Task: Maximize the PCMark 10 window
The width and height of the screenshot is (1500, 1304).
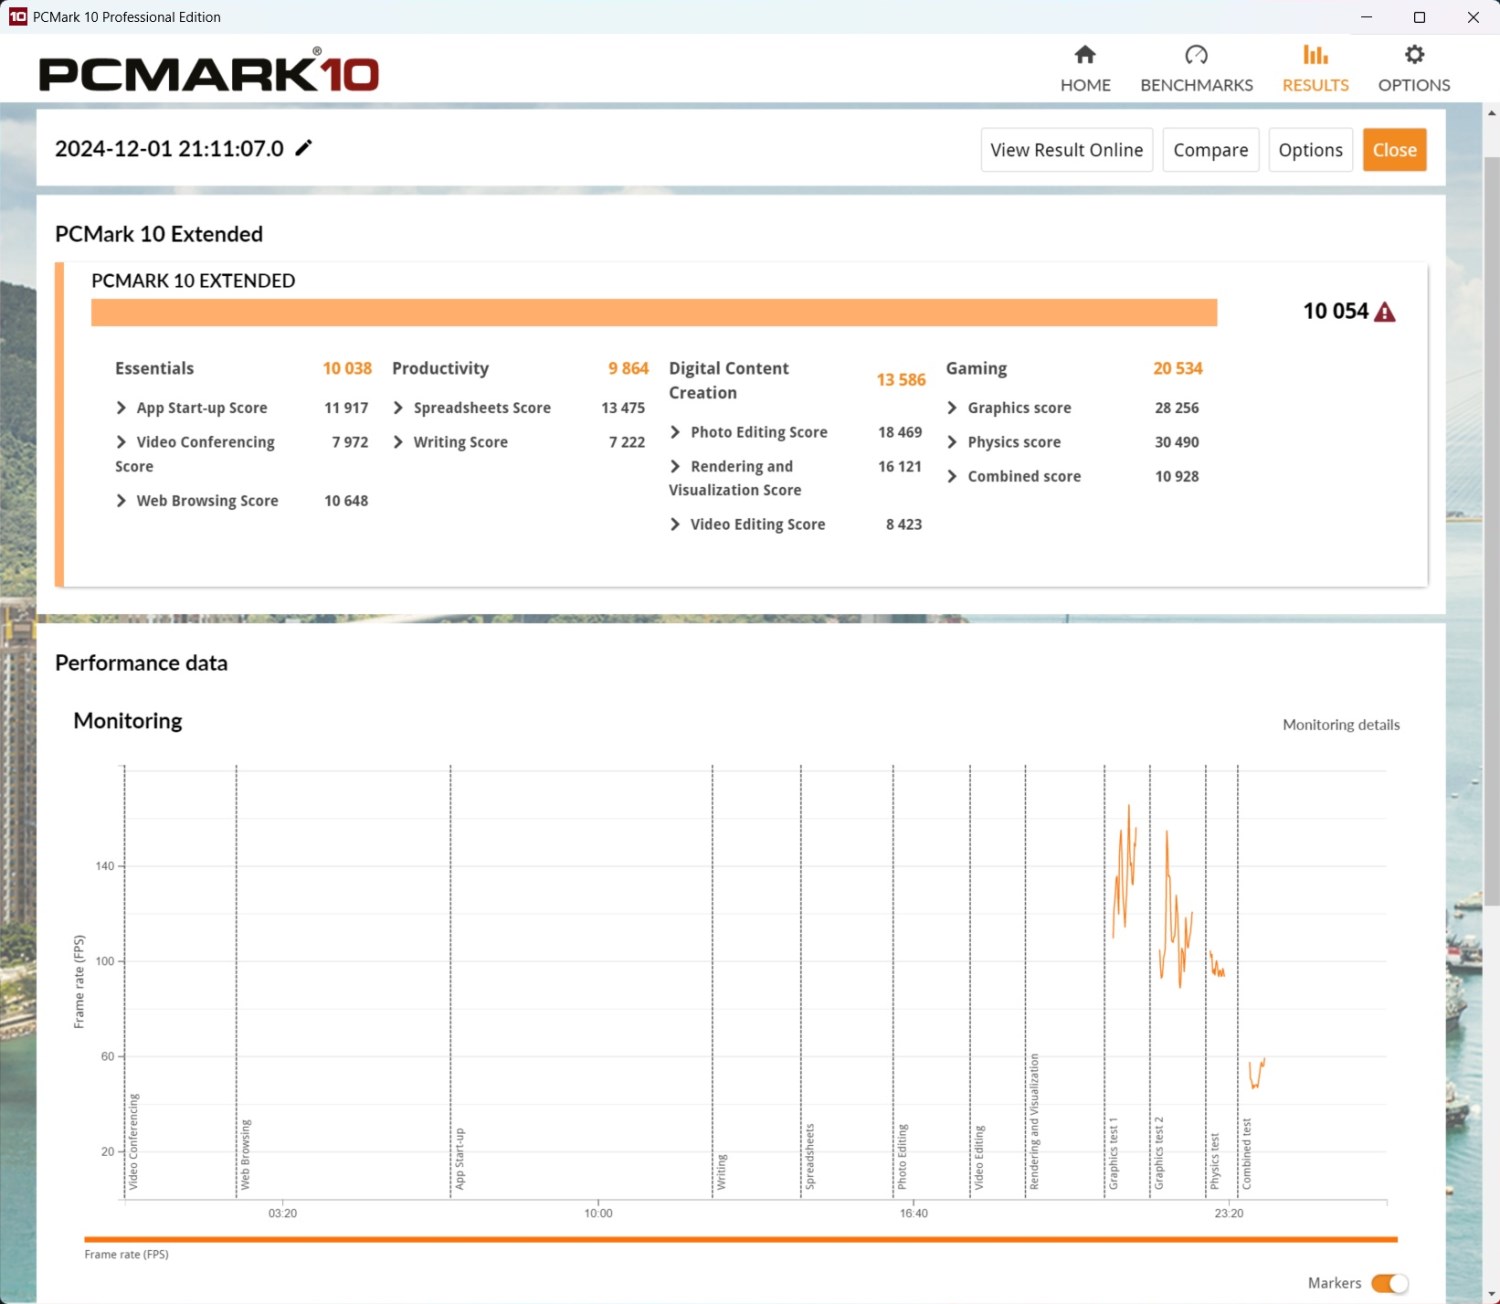Action: coord(1419,17)
